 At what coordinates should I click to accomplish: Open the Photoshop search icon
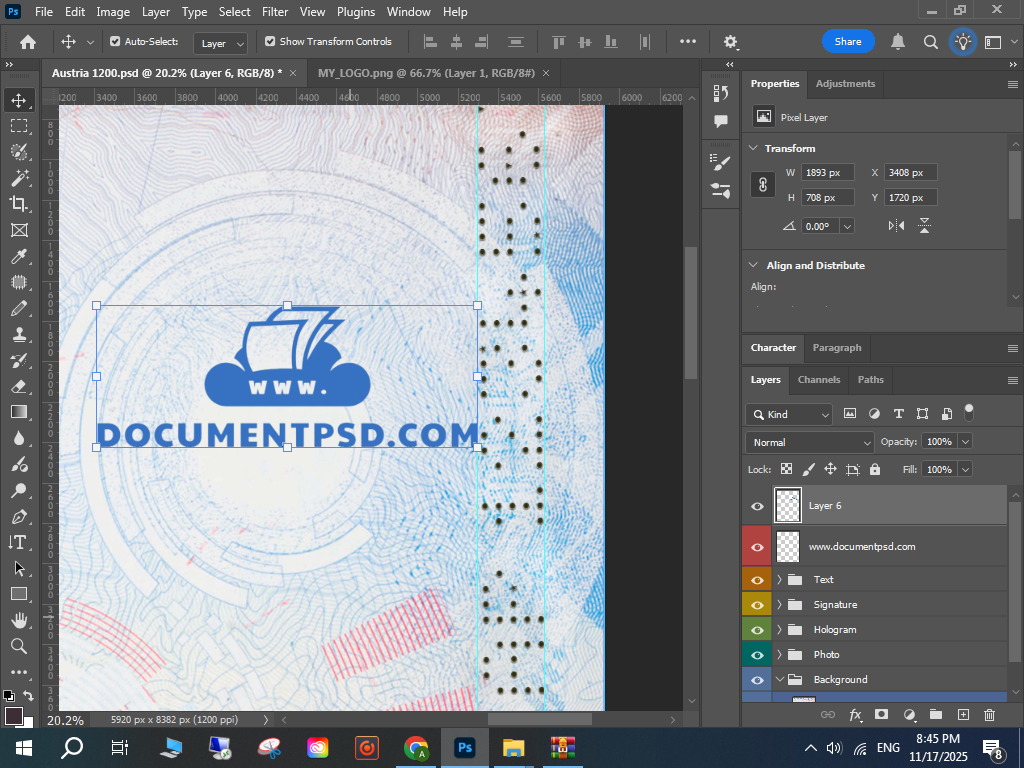tap(930, 42)
